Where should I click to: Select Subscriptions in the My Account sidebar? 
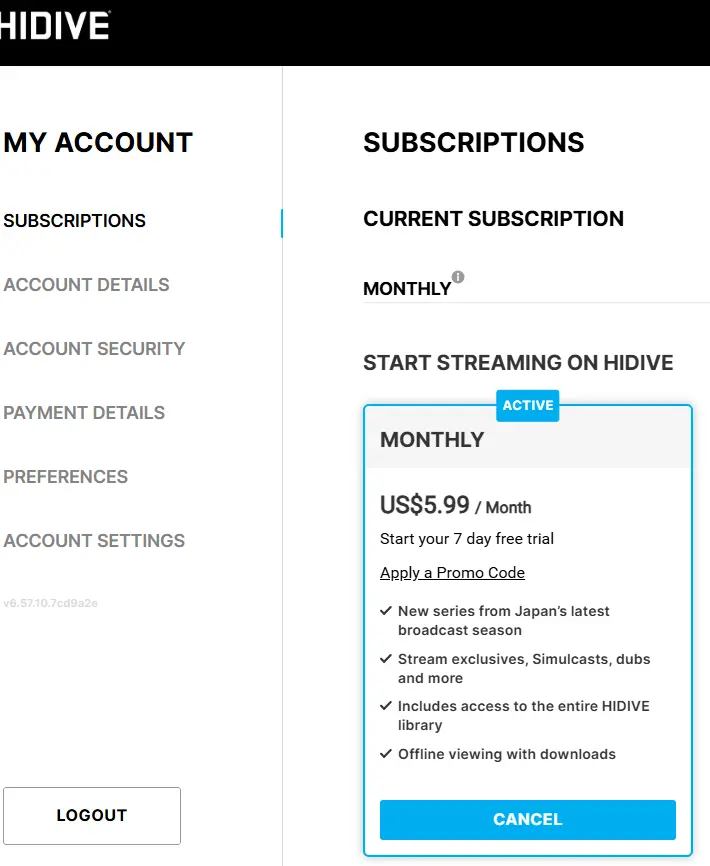[x=75, y=221]
